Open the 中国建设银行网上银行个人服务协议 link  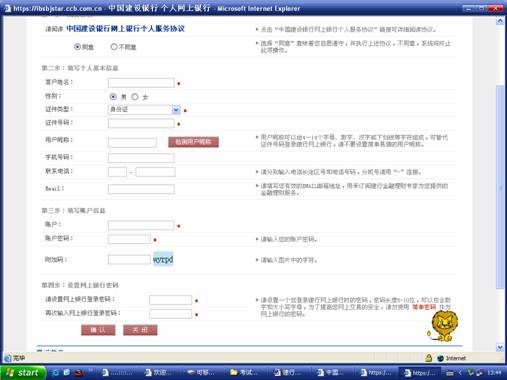click(125, 29)
